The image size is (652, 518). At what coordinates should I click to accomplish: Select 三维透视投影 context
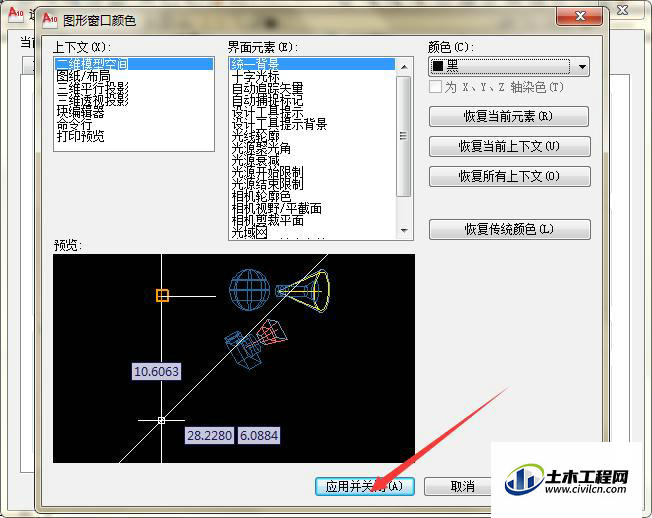(x=92, y=100)
